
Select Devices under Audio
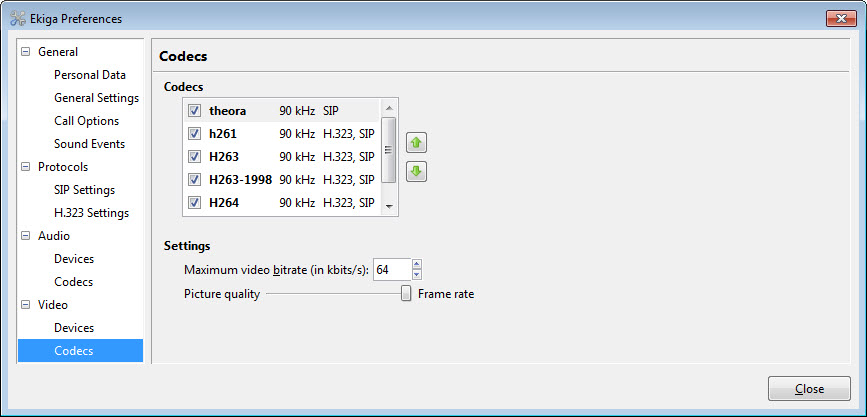pos(74,259)
